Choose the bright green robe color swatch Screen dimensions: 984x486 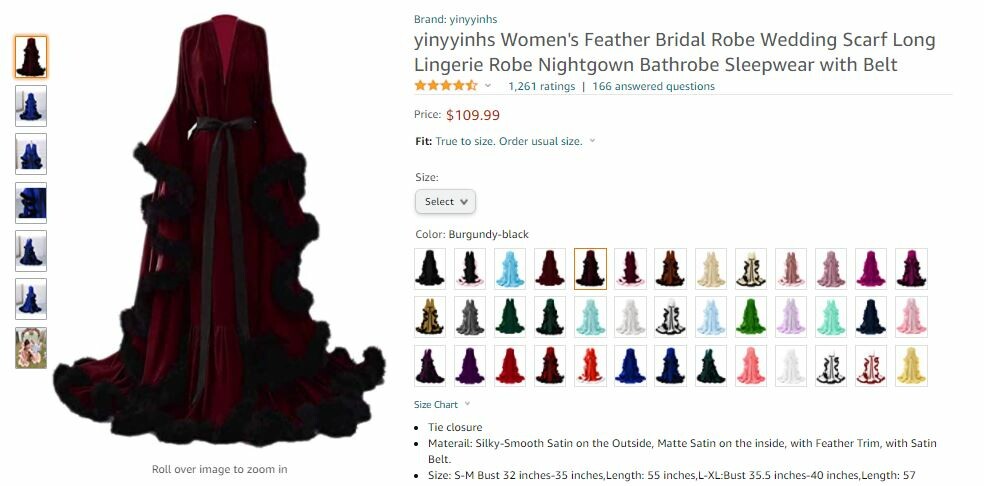pyautogui.click(x=751, y=317)
